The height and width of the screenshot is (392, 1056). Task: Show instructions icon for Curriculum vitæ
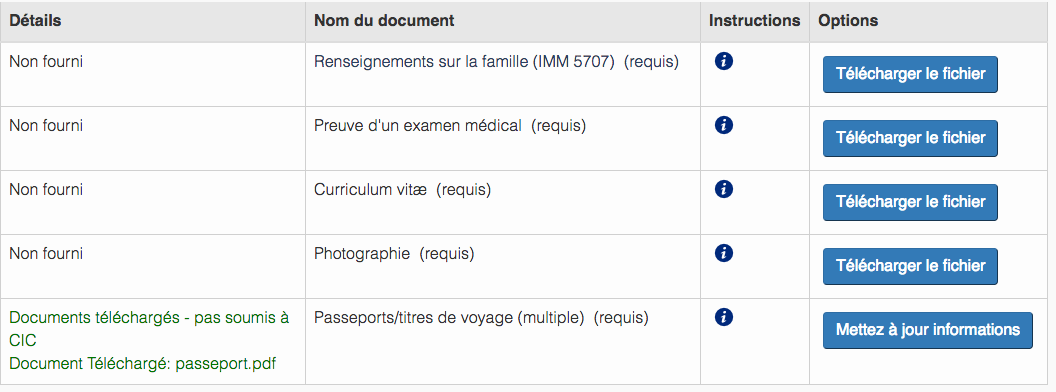(x=723, y=189)
